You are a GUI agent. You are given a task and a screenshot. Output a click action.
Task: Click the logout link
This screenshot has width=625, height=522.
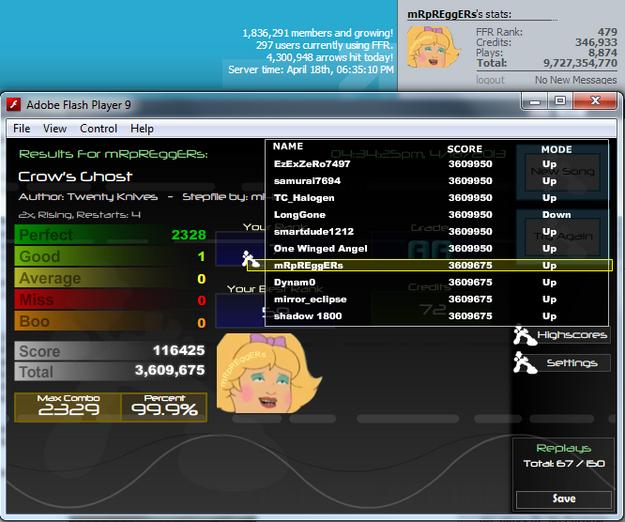(x=490, y=80)
